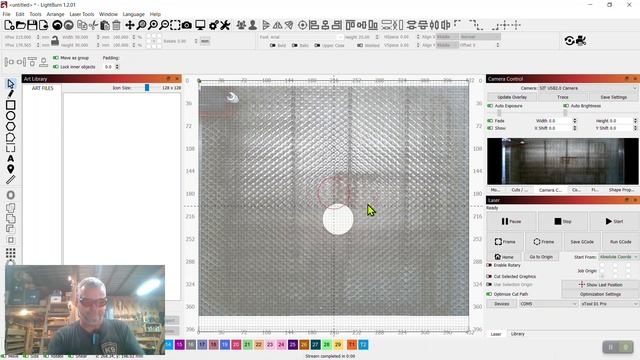
Task: Toggle the Fade switch
Action: tap(490, 121)
